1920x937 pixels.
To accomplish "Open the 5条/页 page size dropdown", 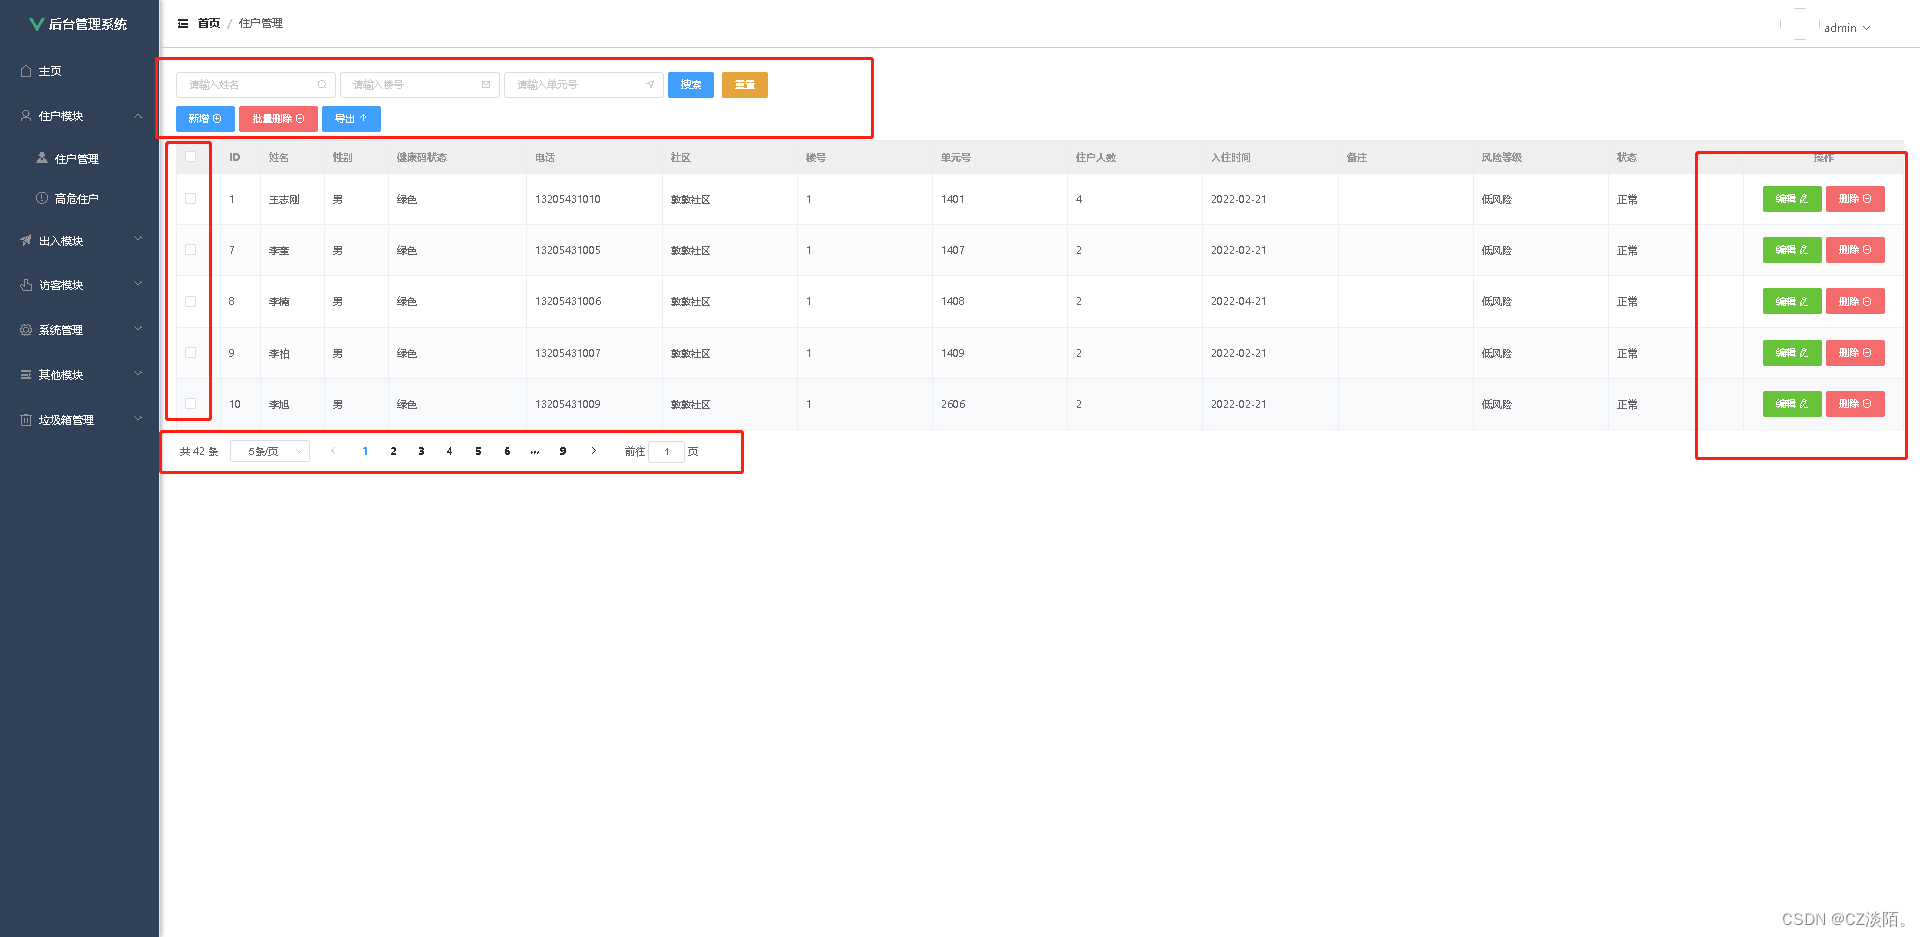I will coord(270,451).
